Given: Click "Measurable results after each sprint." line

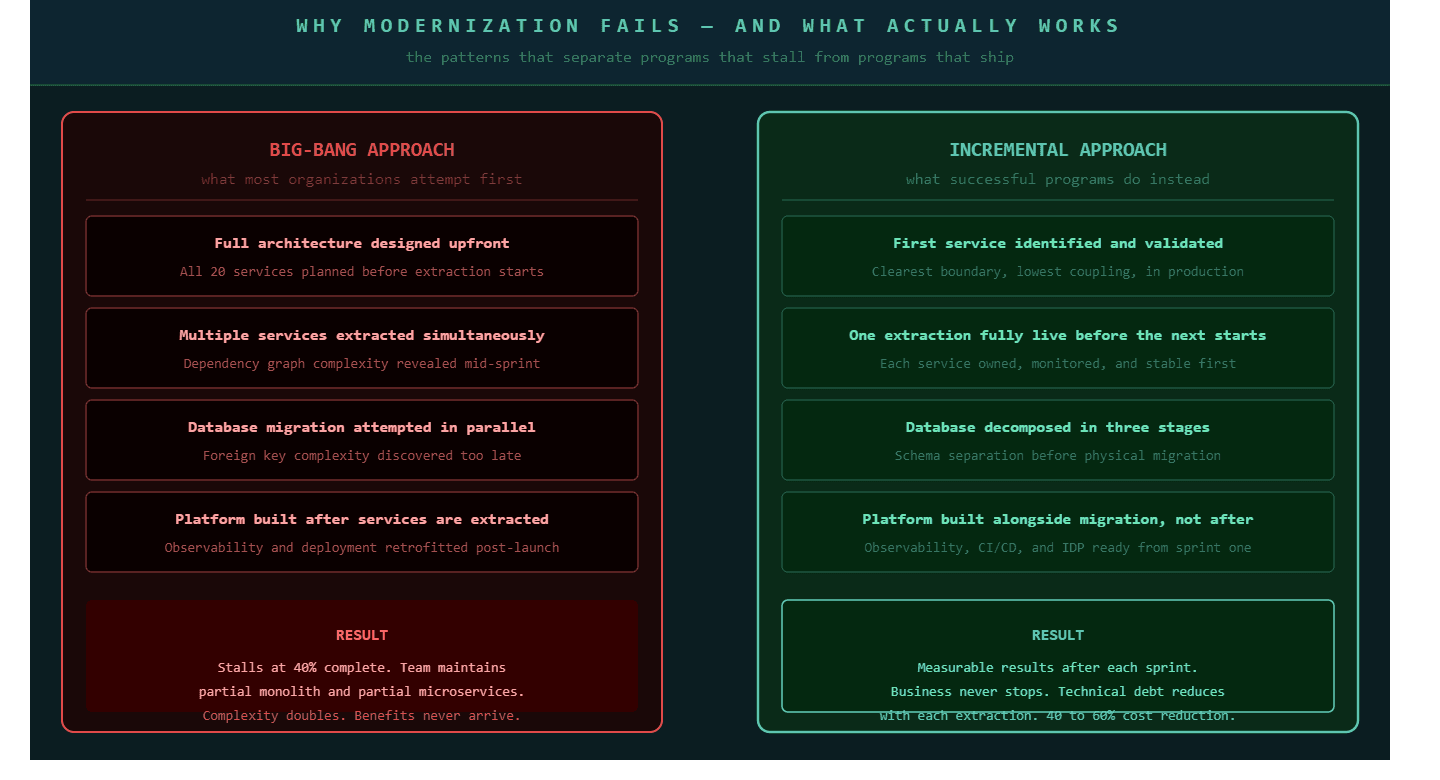Looking at the screenshot, I should 1058,668.
